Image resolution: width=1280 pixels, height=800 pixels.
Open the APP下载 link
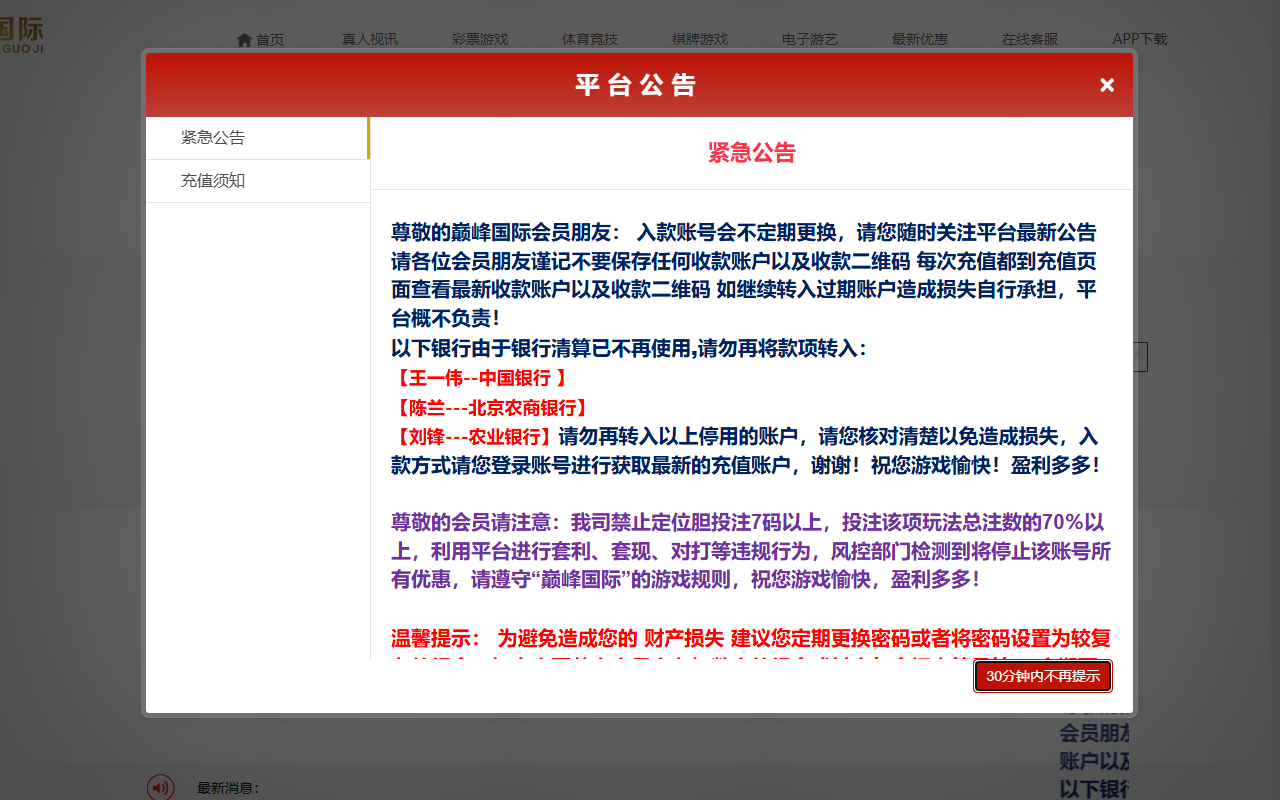(x=1140, y=40)
